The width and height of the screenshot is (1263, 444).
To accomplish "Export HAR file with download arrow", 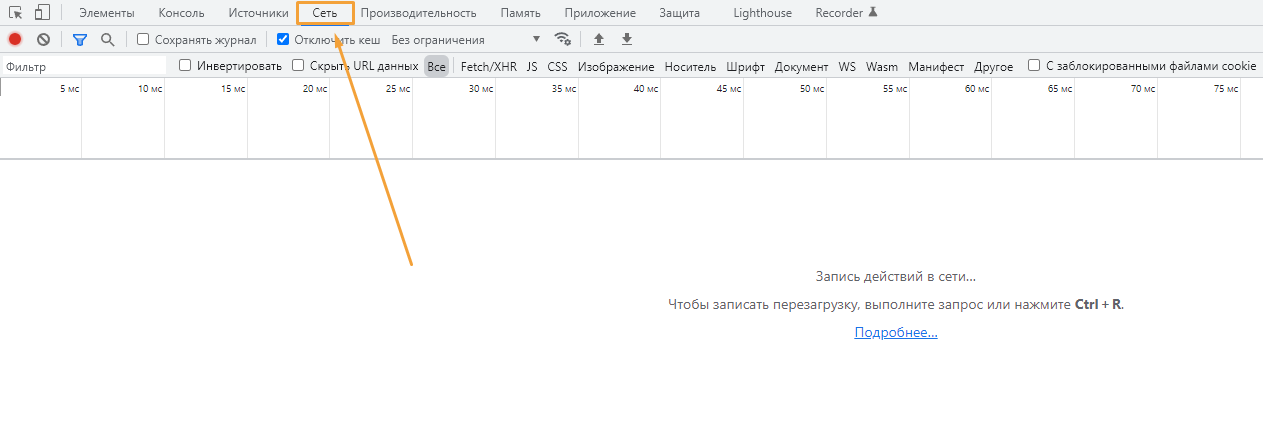I will point(627,40).
